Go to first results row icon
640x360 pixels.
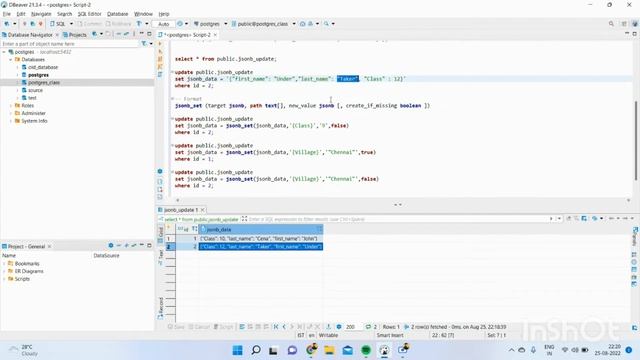click(276, 327)
